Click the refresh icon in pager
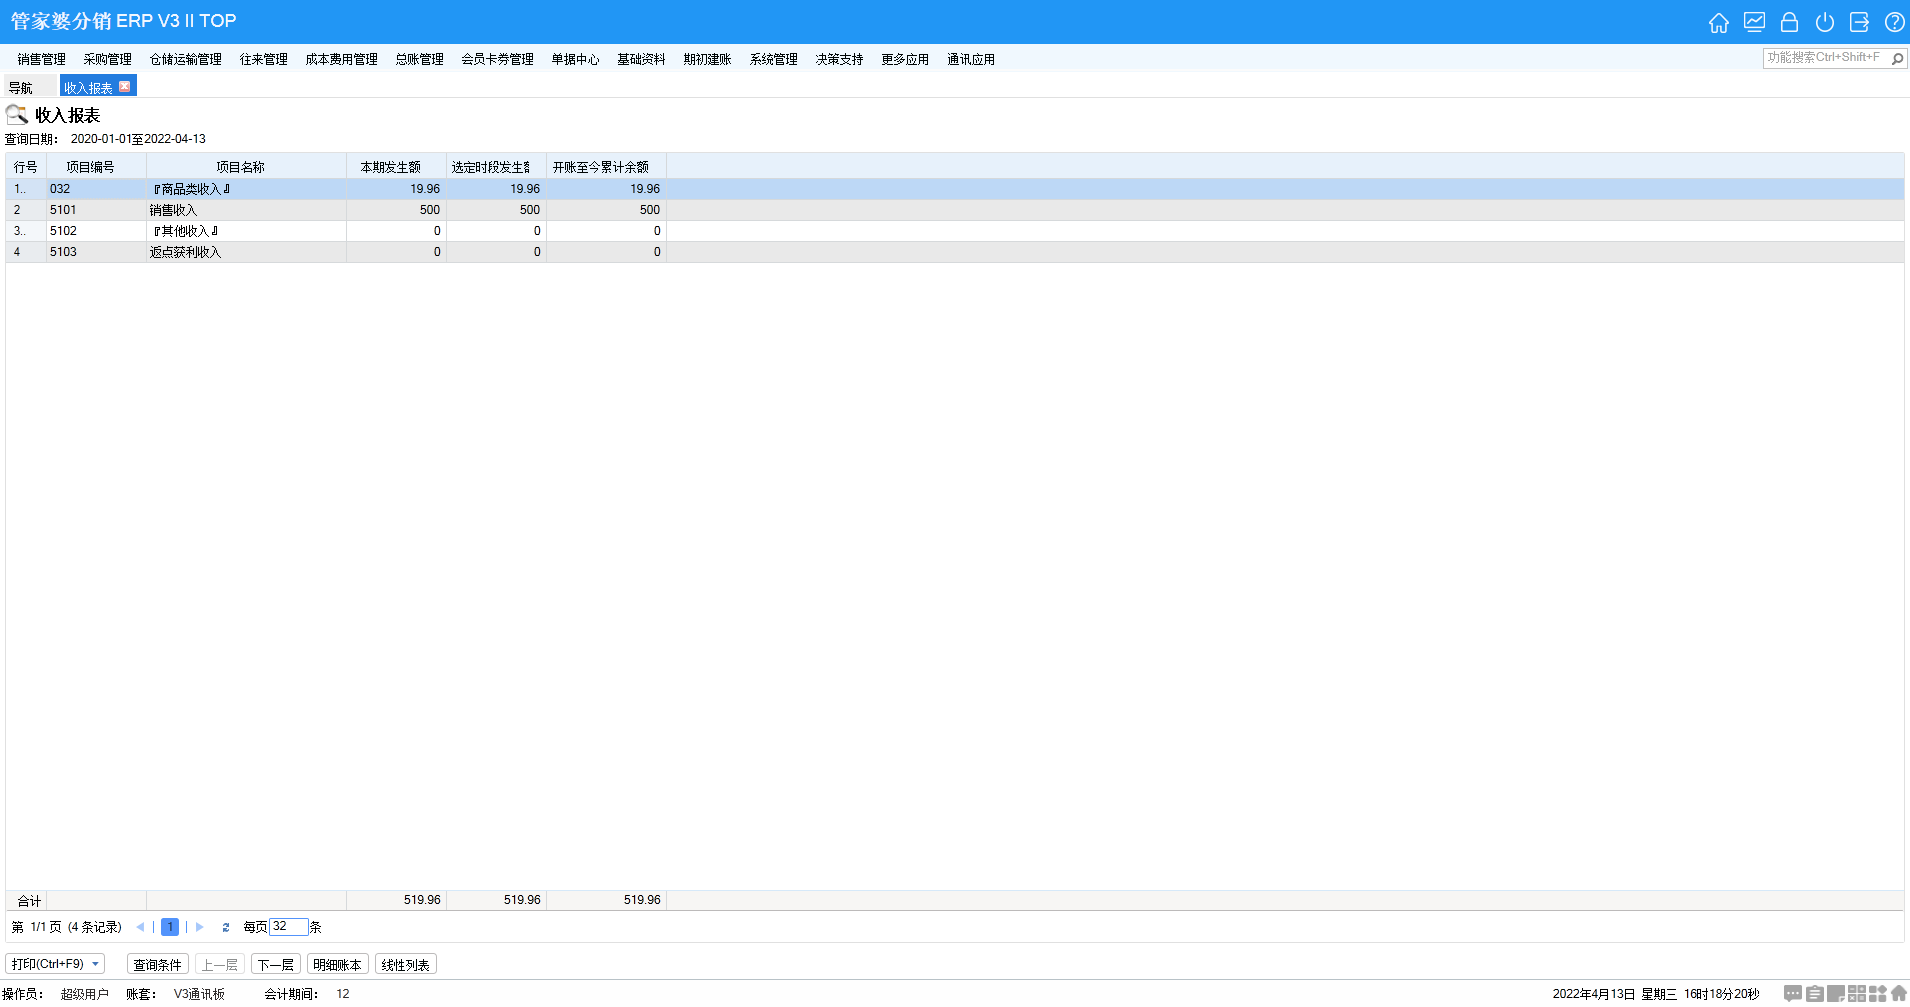The image size is (1910, 1007). (x=226, y=927)
